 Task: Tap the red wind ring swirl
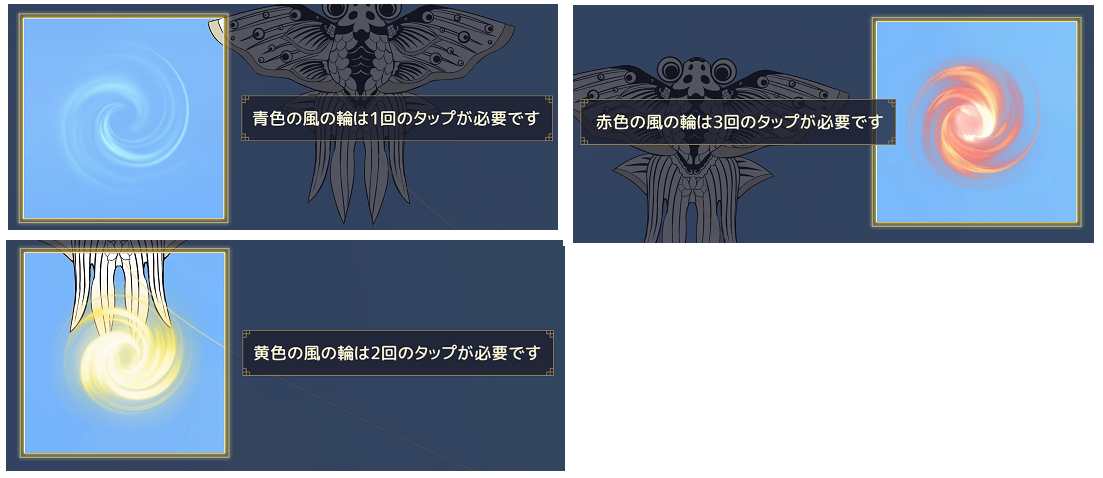(x=974, y=120)
